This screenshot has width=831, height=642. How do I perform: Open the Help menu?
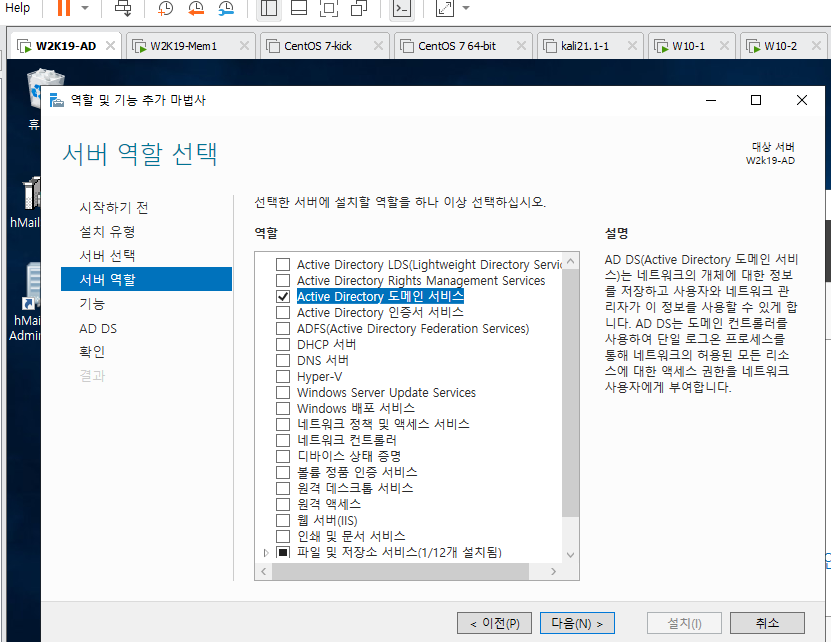point(17,8)
